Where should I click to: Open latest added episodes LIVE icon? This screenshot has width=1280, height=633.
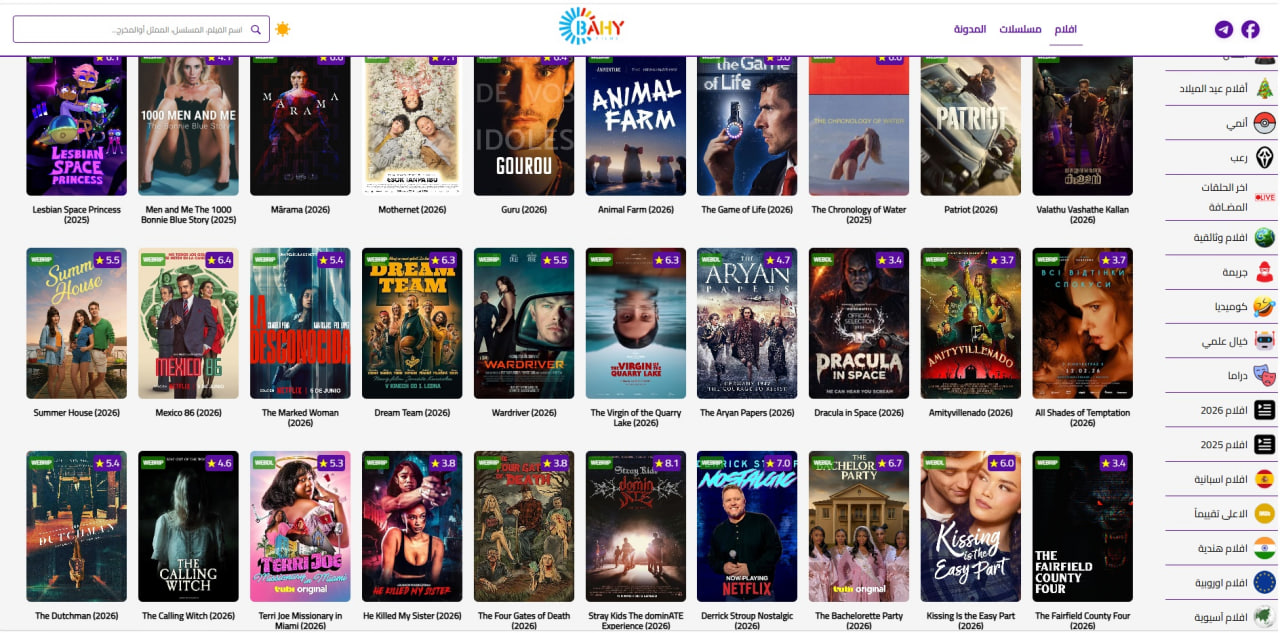(x=1265, y=197)
